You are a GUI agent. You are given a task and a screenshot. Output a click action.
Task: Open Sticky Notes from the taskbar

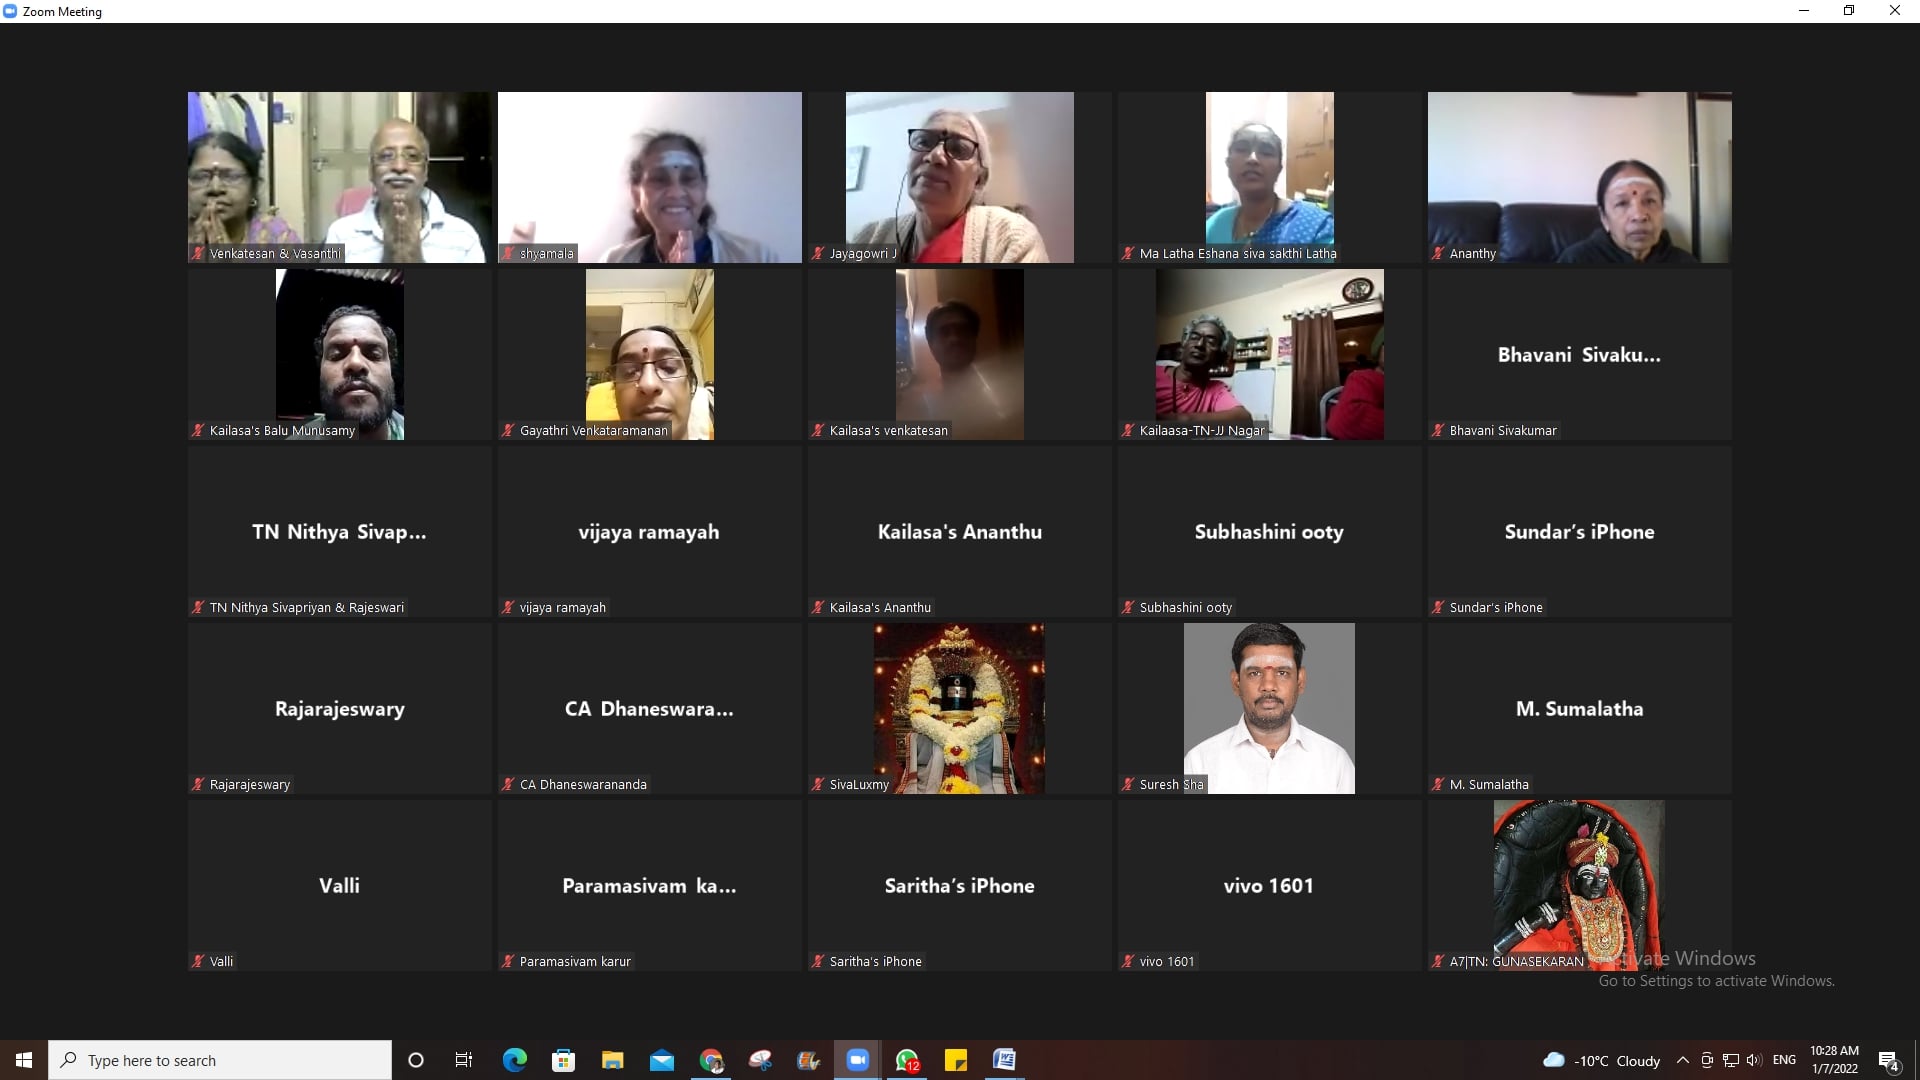956,1060
